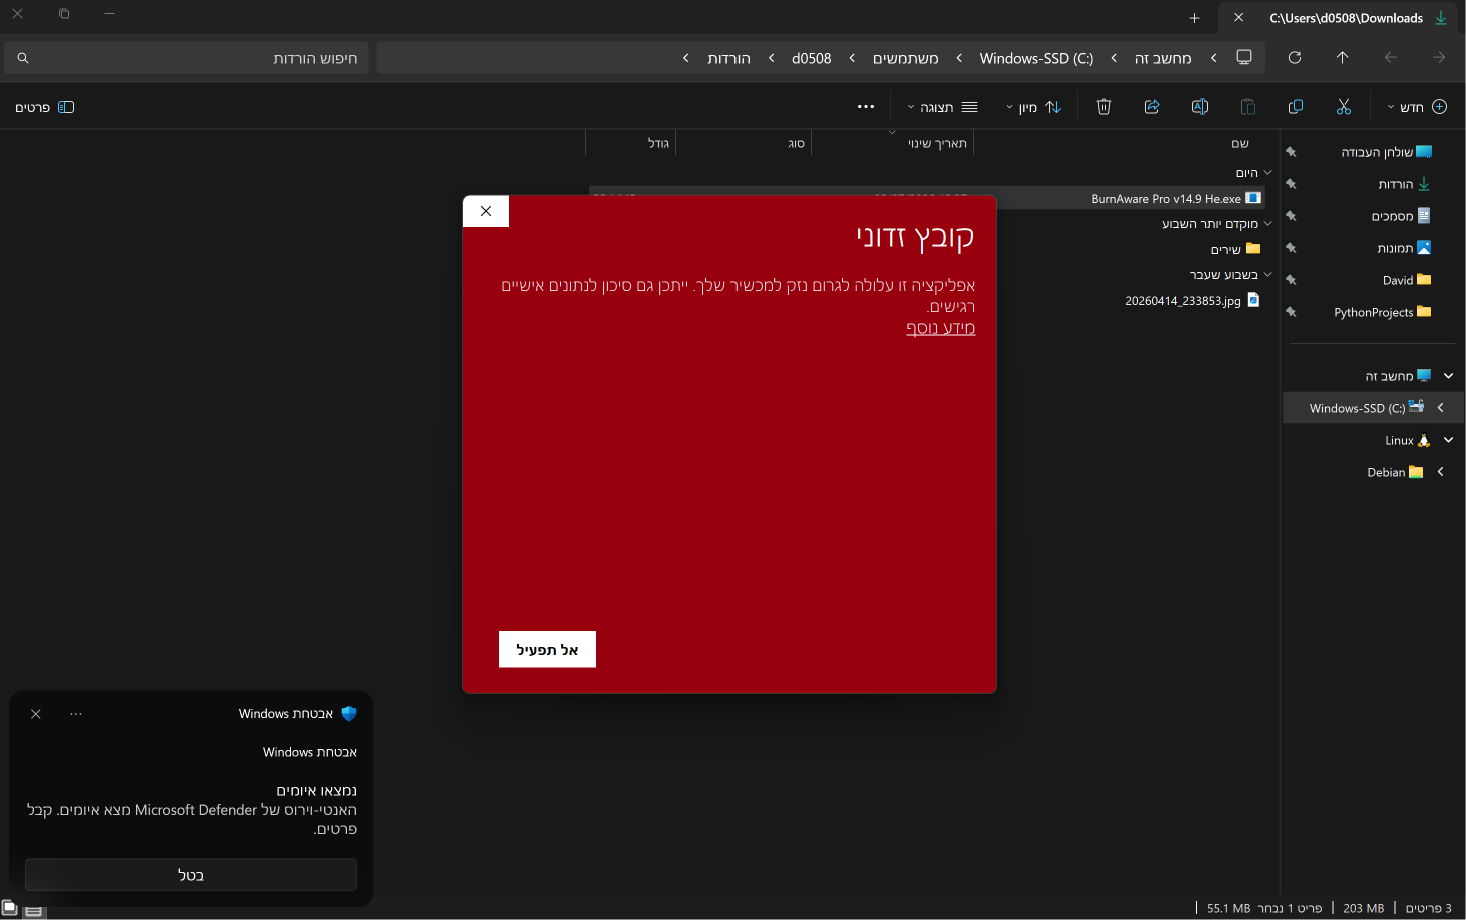1466x920 pixels.
Task: Open Pictures in quick access
Action: point(1405,248)
